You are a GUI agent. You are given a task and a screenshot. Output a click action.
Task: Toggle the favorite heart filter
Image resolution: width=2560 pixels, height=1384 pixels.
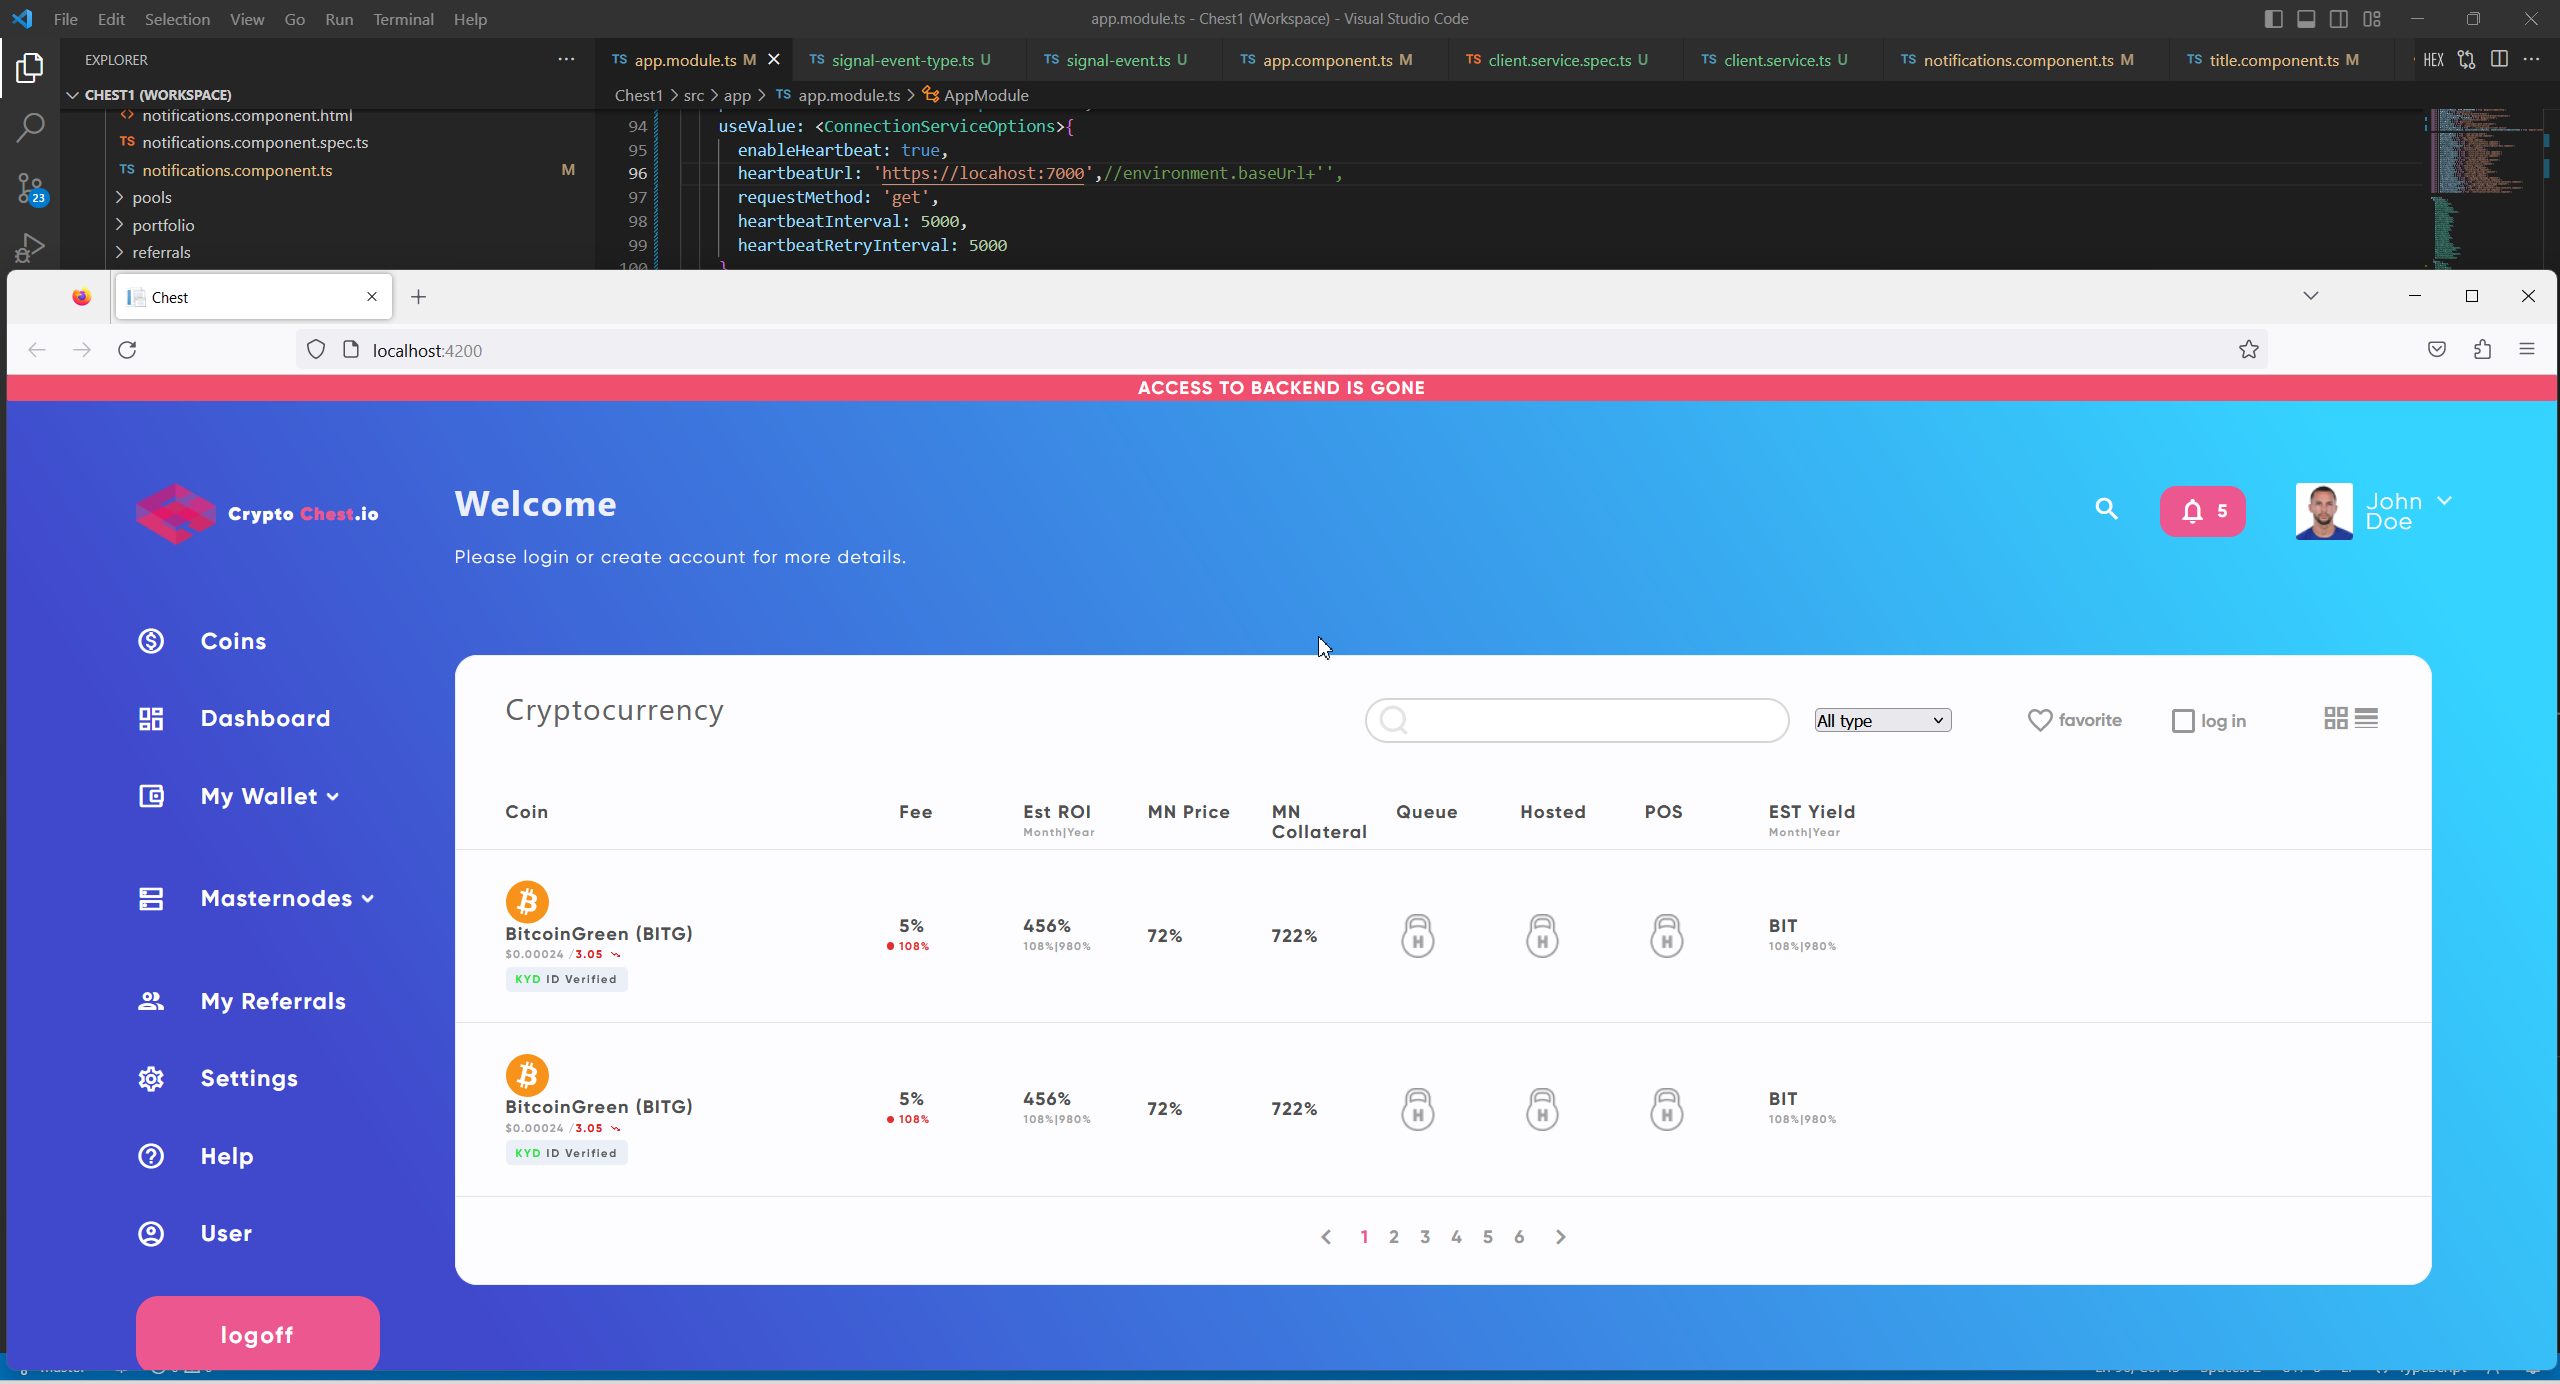click(x=2039, y=720)
